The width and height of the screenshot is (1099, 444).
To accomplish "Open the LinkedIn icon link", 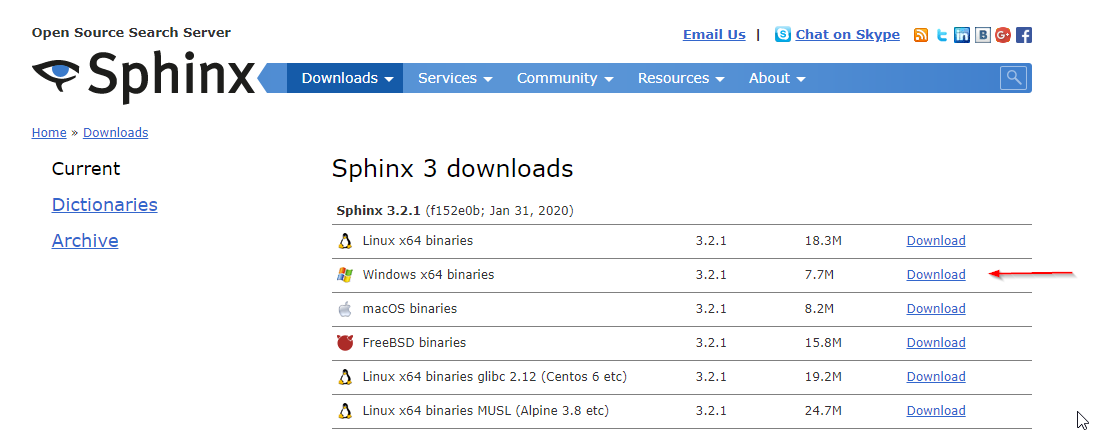I will (962, 35).
